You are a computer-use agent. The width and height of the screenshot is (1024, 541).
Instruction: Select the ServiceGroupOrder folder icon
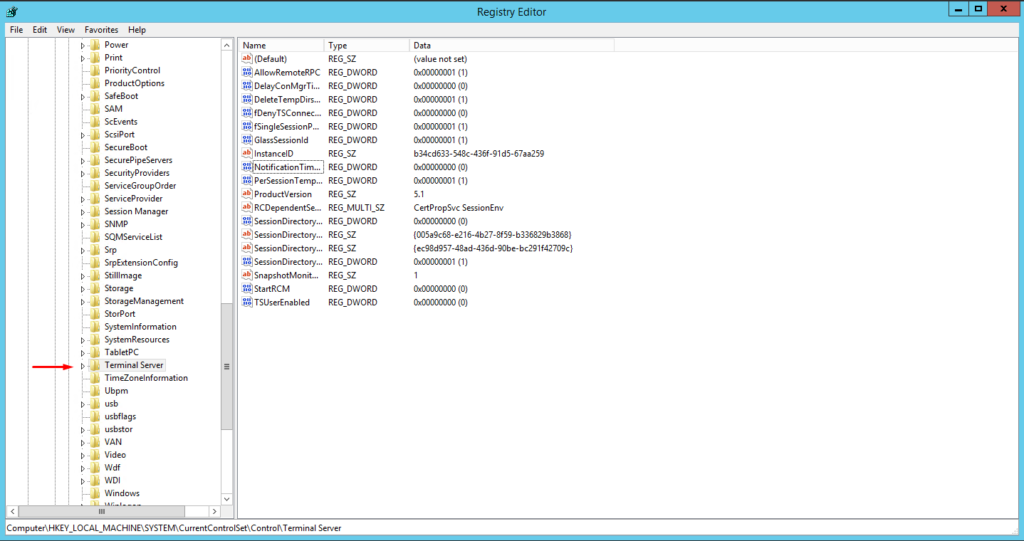tap(95, 186)
